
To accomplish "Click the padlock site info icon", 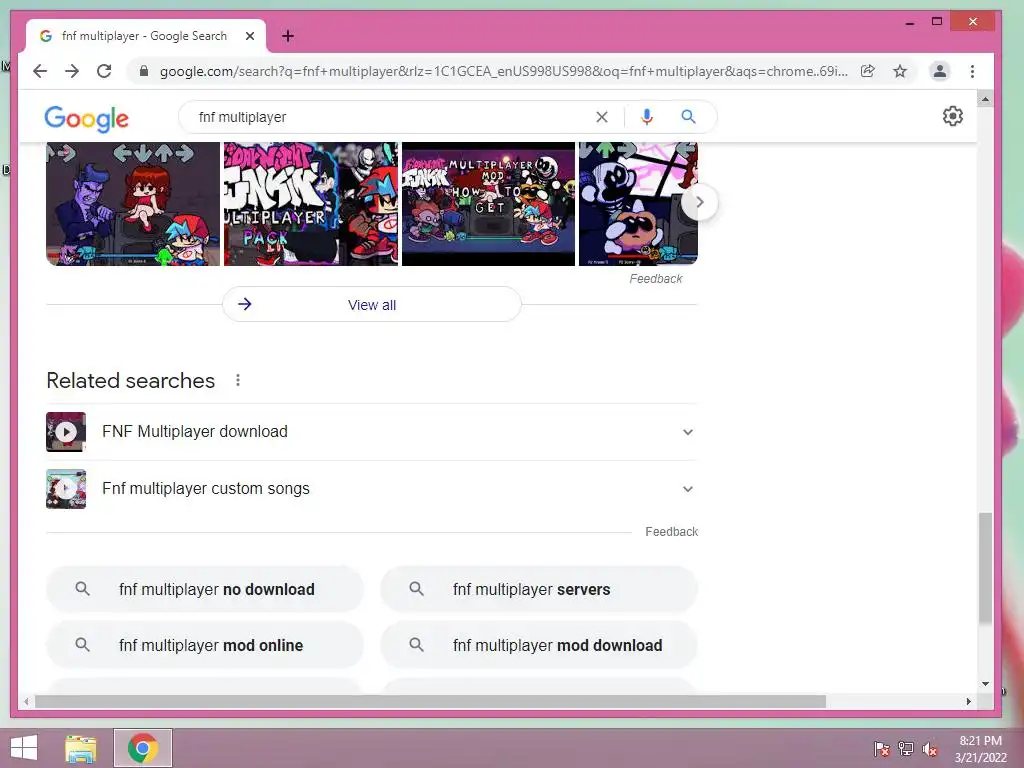I will point(144,71).
